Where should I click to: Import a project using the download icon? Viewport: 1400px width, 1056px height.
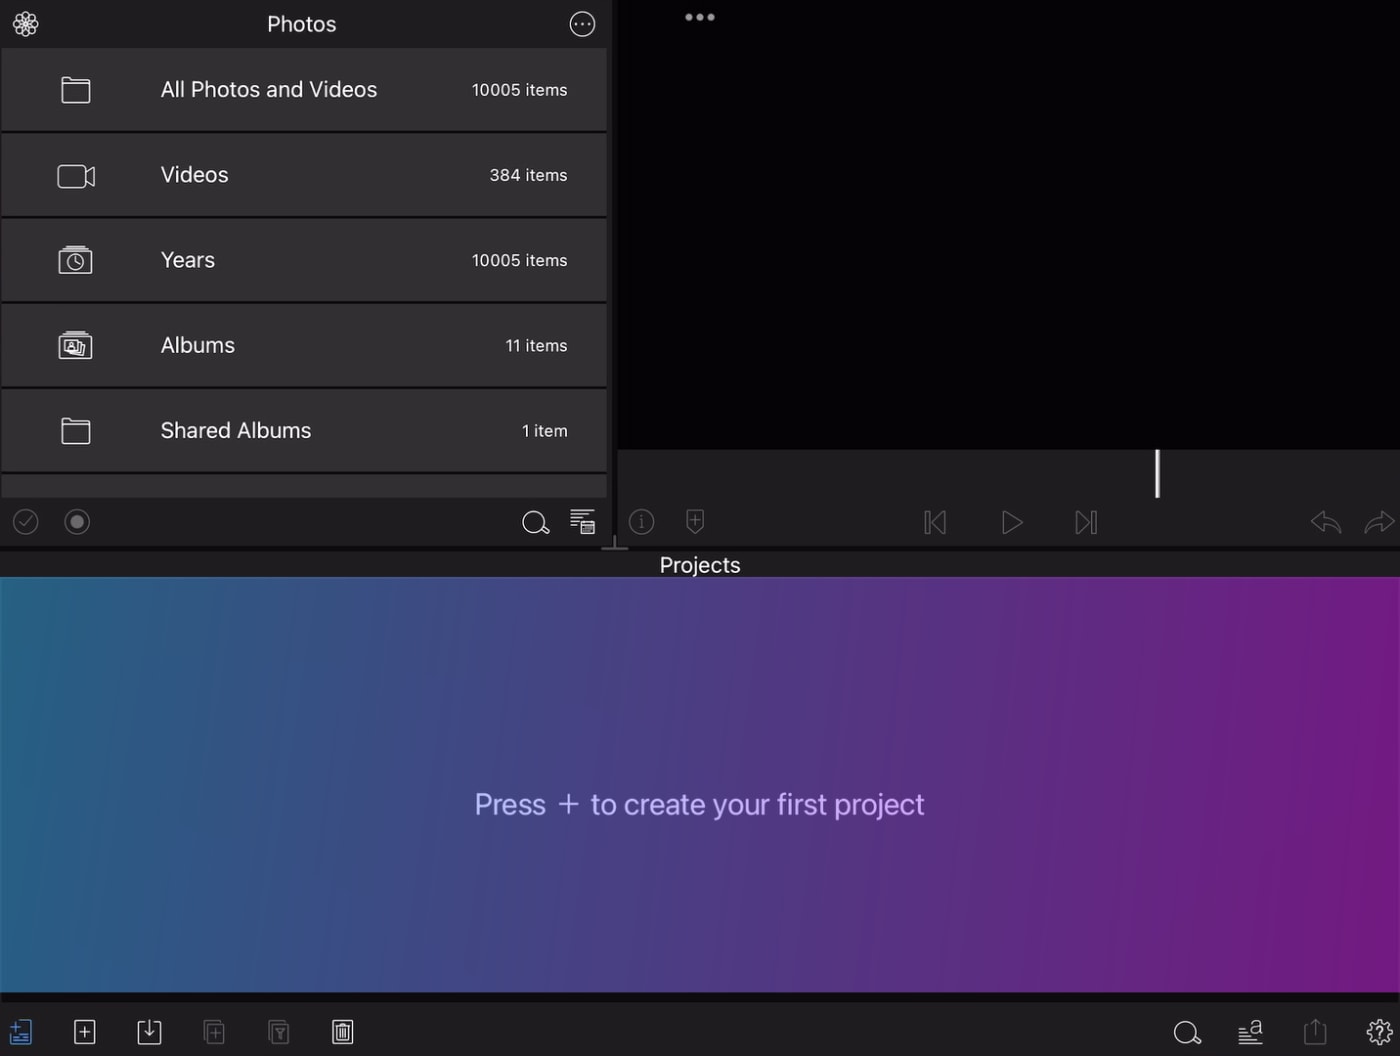tap(149, 1032)
